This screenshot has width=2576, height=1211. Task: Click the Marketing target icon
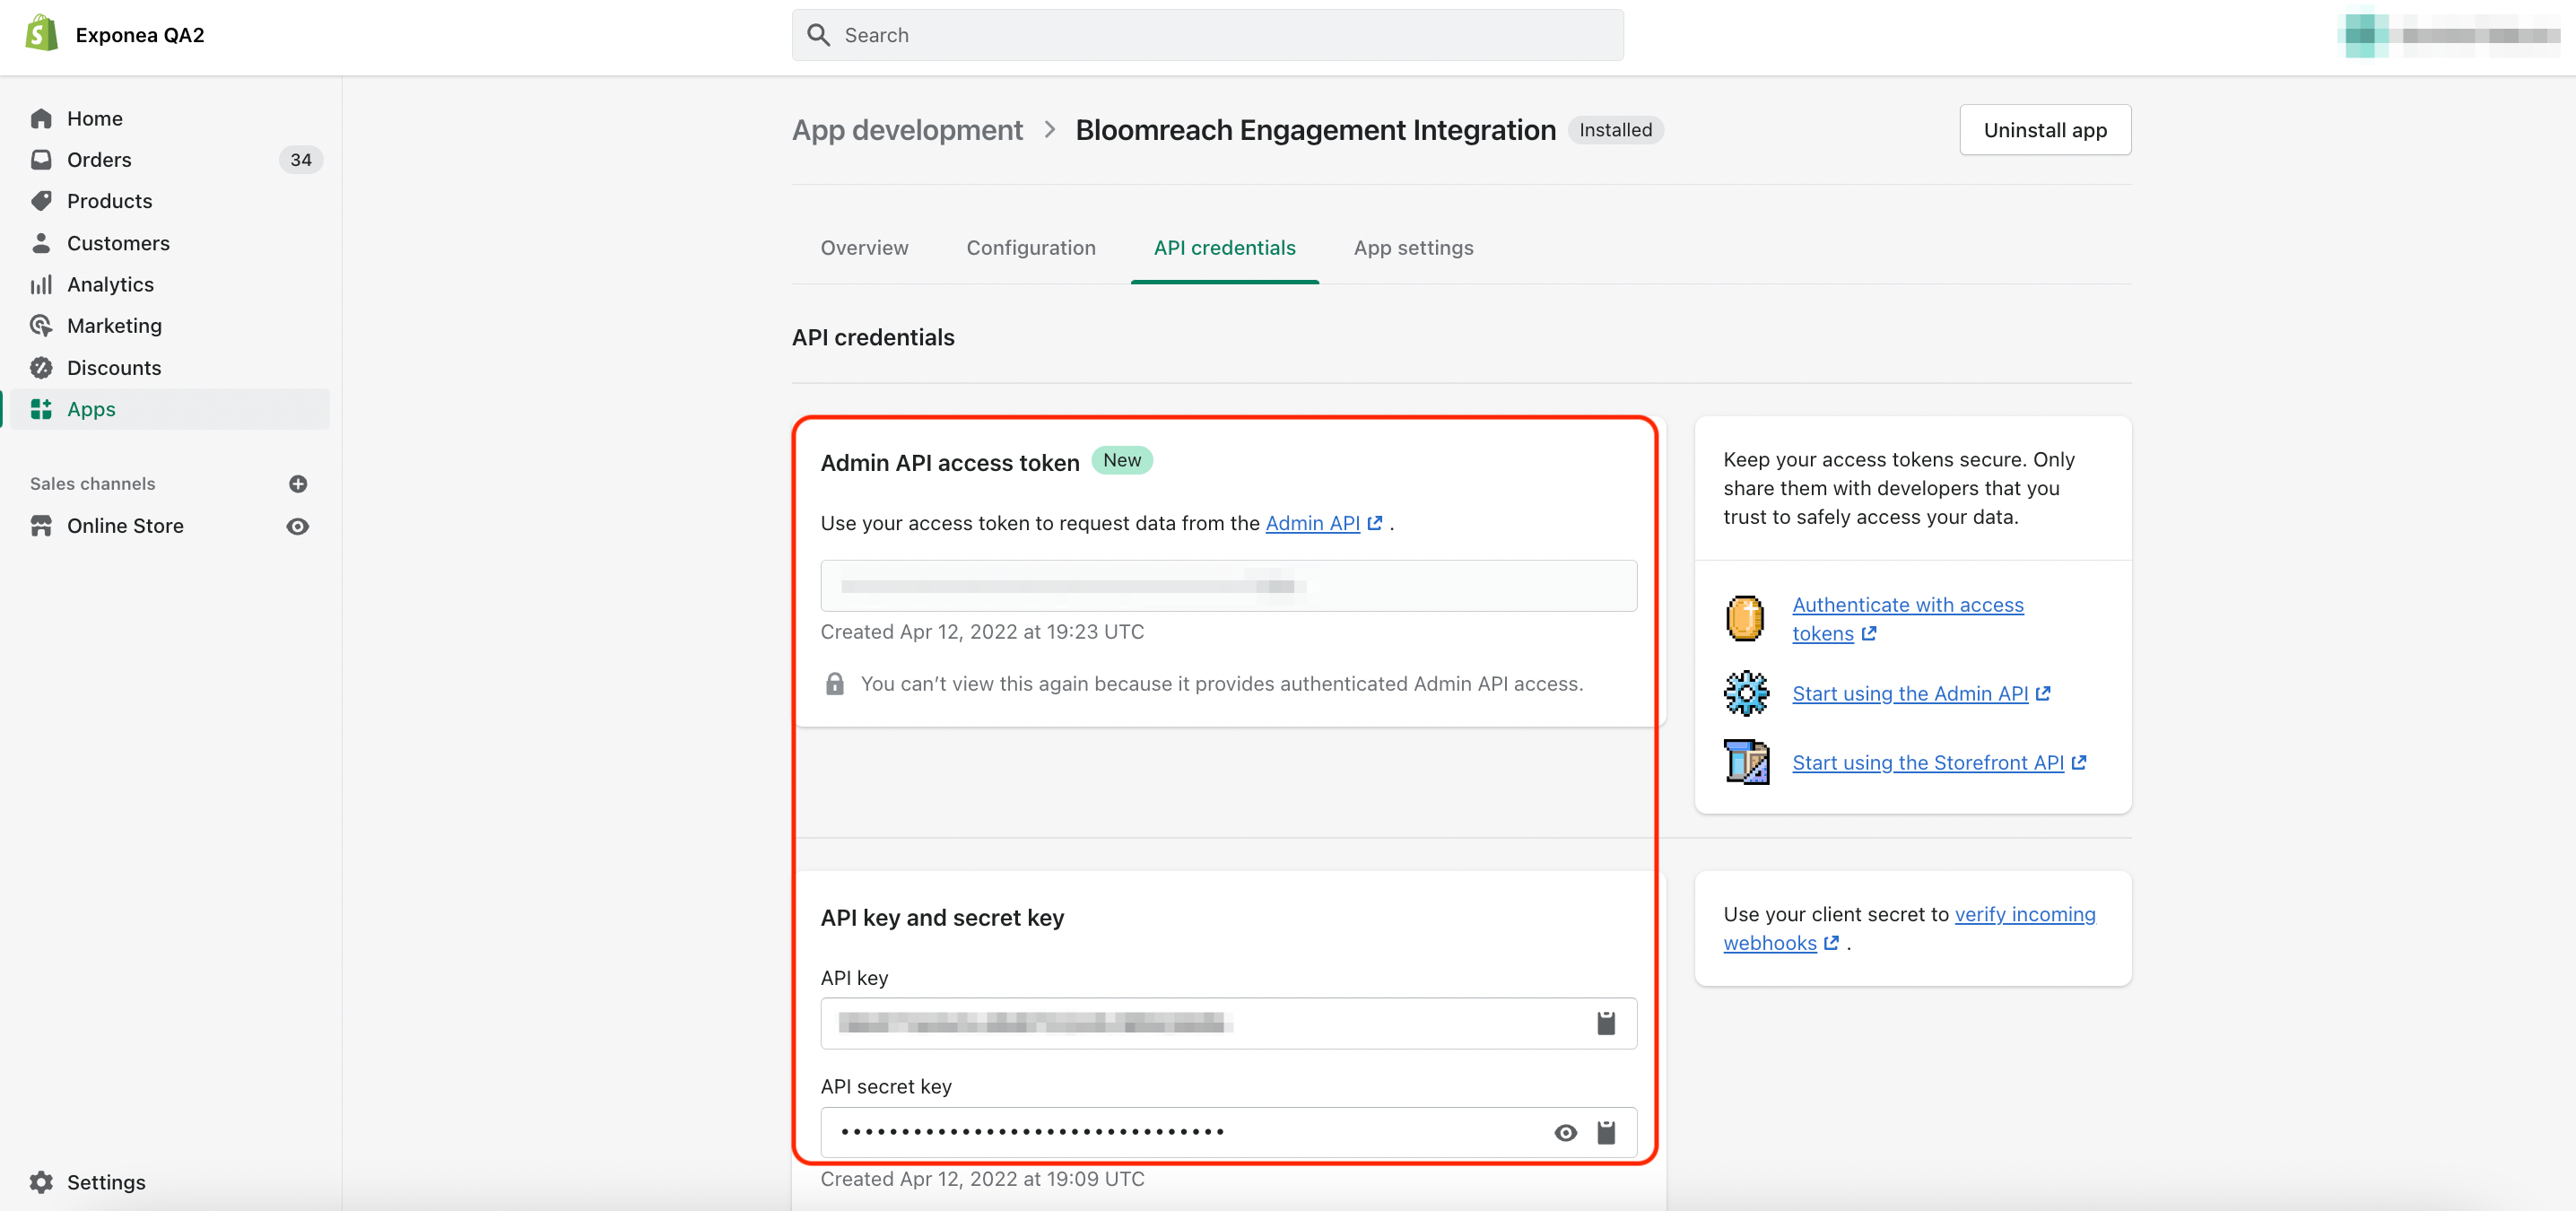pos(41,325)
